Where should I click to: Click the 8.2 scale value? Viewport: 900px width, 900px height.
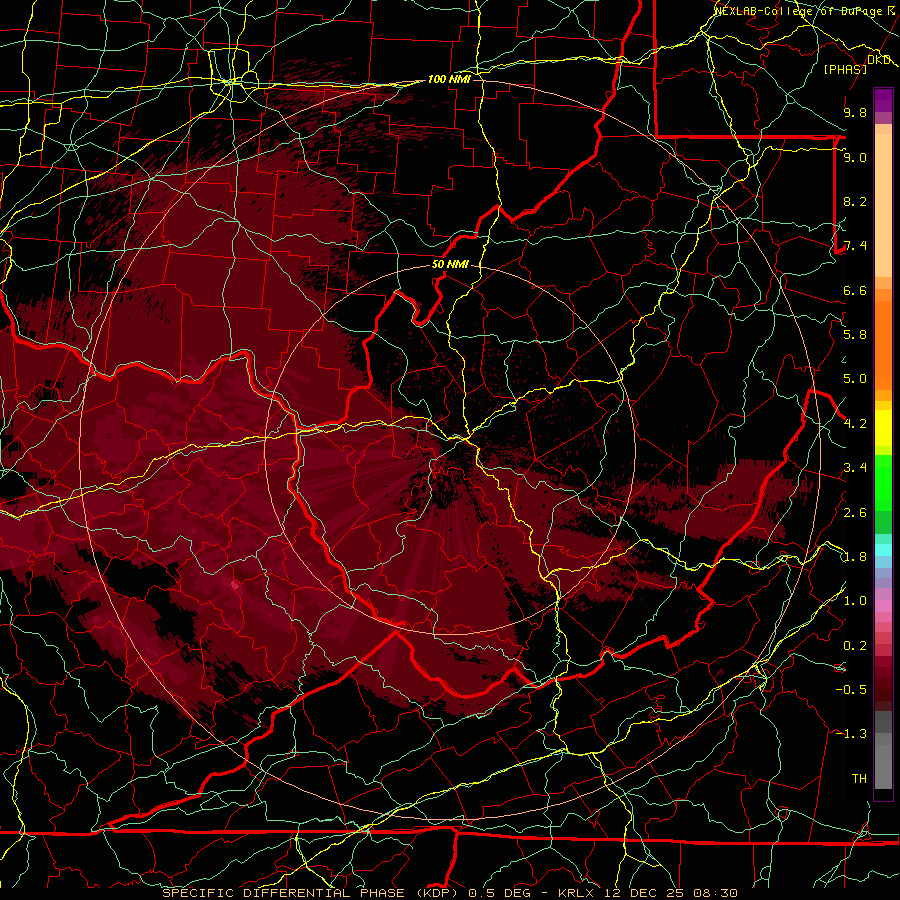coord(855,201)
